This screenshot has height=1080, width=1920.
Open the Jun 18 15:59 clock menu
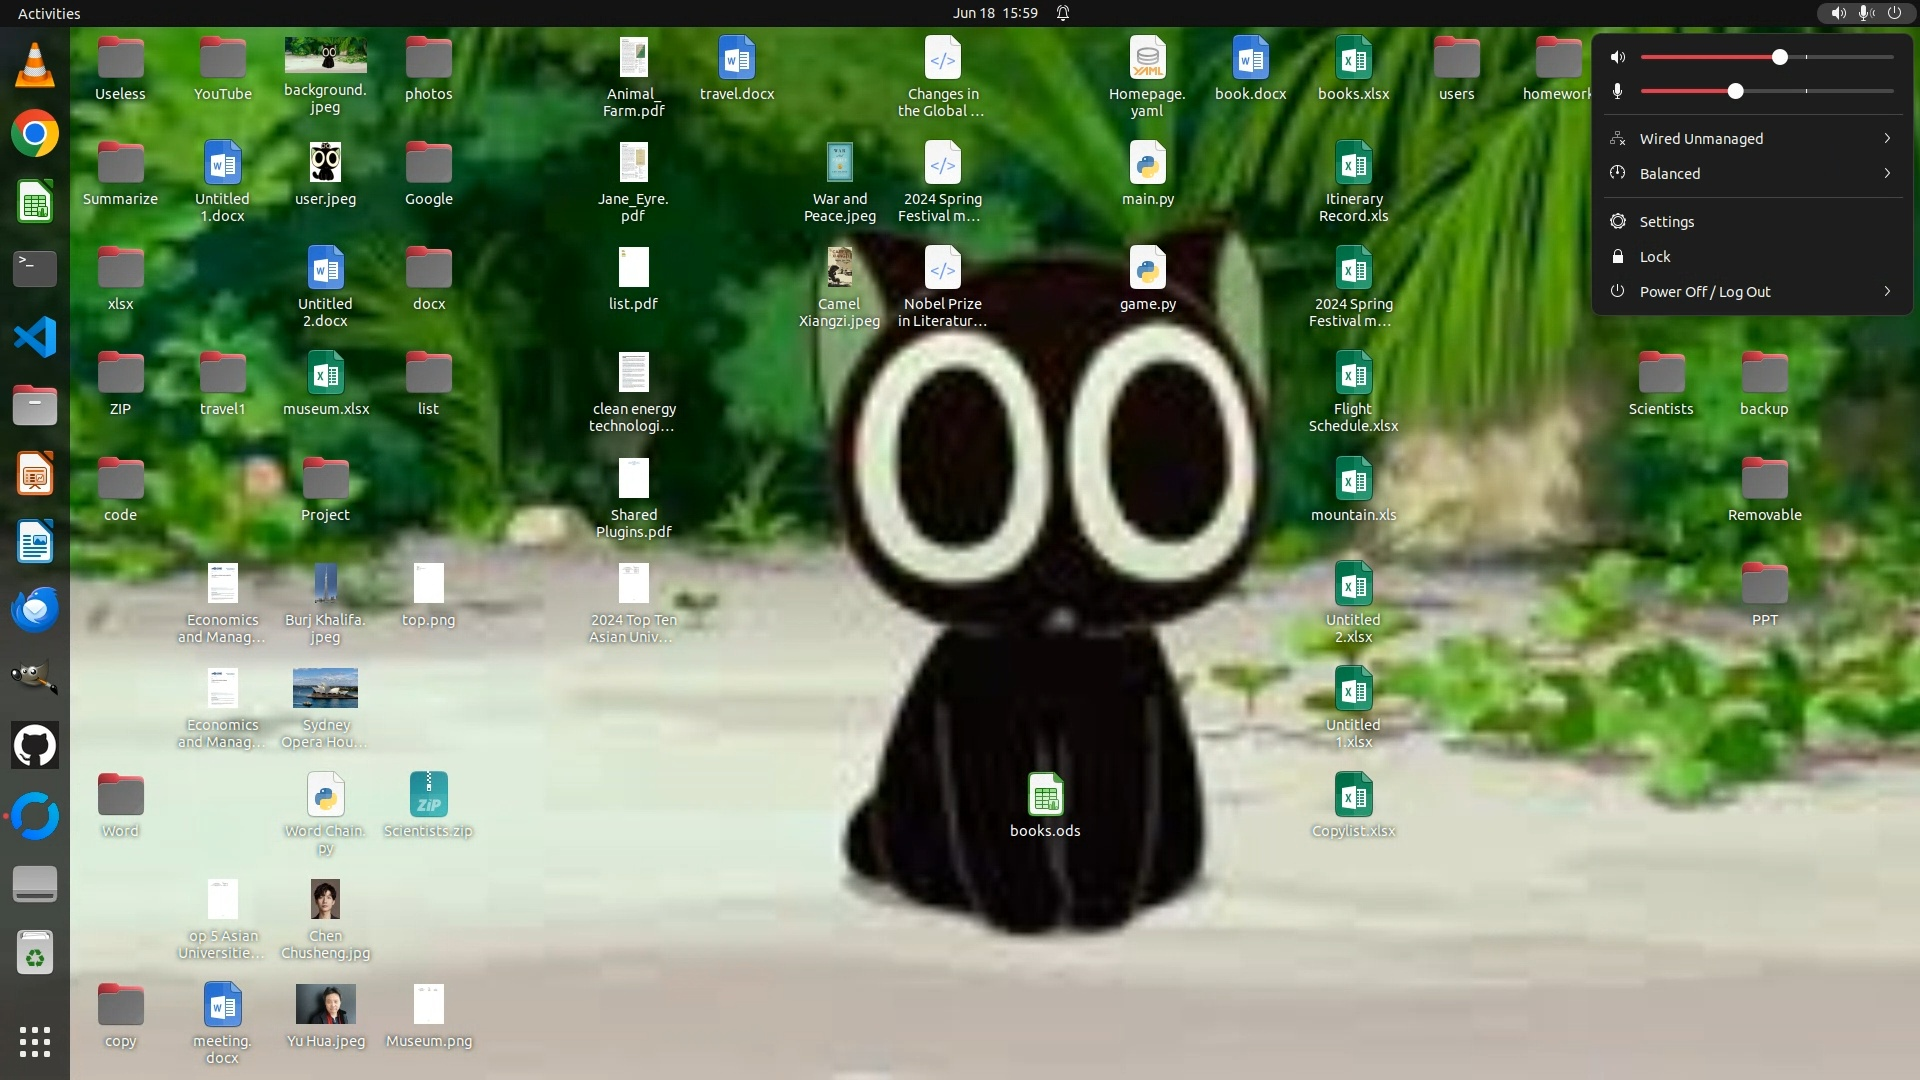point(994,13)
